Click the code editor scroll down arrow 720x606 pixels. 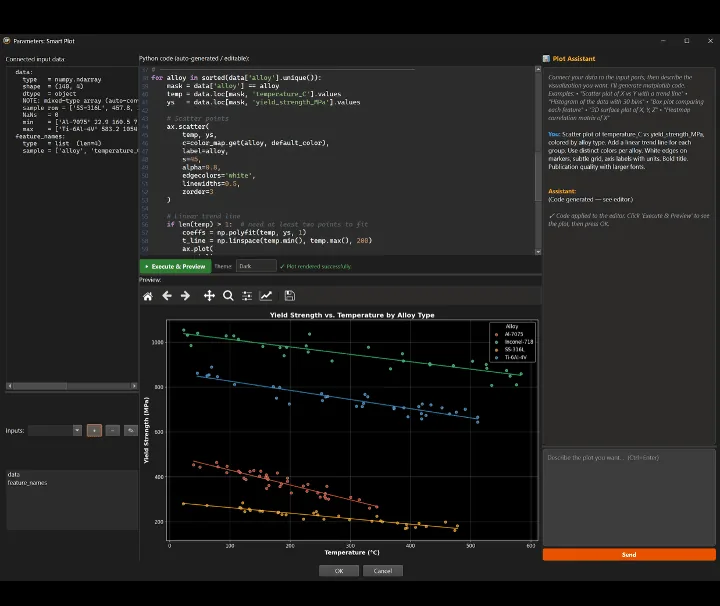click(x=538, y=252)
